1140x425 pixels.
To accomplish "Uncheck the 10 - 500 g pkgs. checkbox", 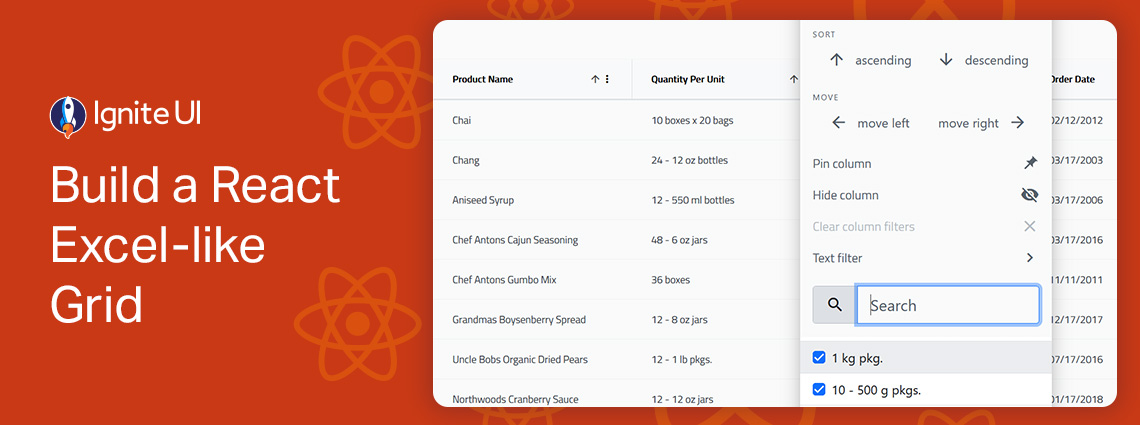I will tap(819, 389).
